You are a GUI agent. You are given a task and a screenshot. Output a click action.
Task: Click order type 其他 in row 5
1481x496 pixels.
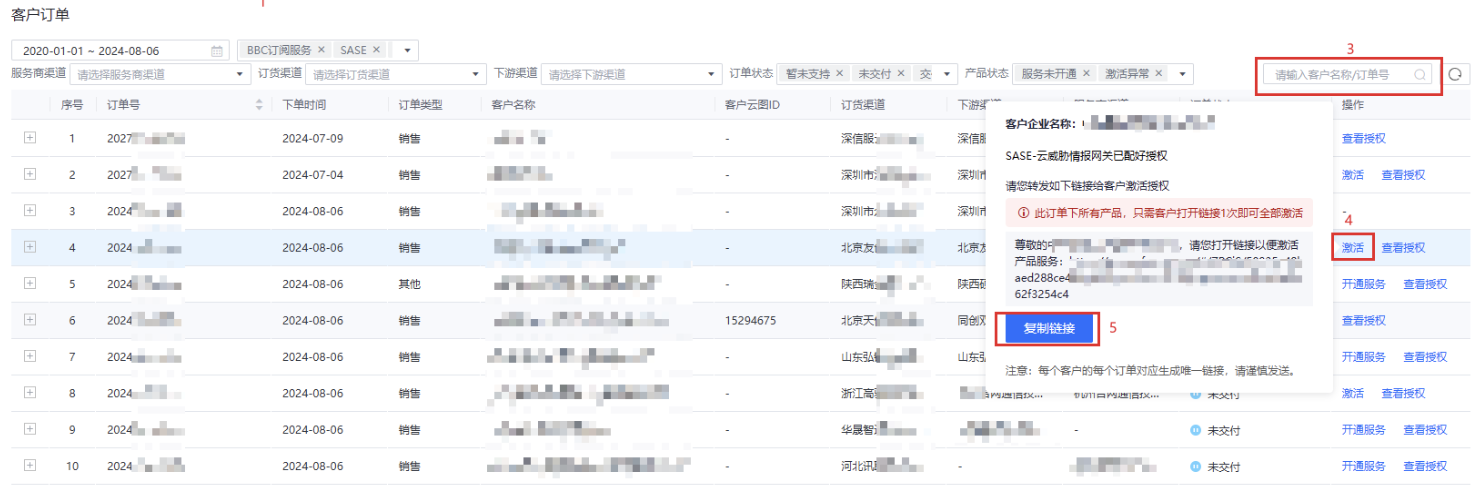(409, 284)
